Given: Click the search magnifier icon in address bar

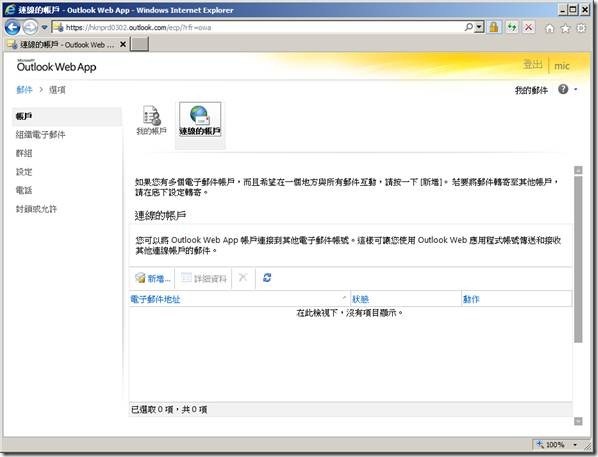Looking at the screenshot, I should pos(469,27).
